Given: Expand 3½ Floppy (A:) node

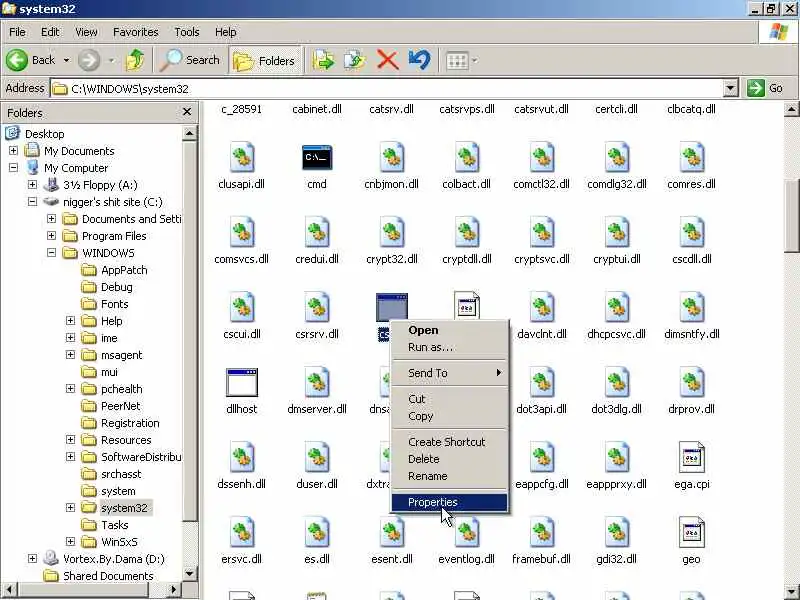Looking at the screenshot, I should coord(32,185).
